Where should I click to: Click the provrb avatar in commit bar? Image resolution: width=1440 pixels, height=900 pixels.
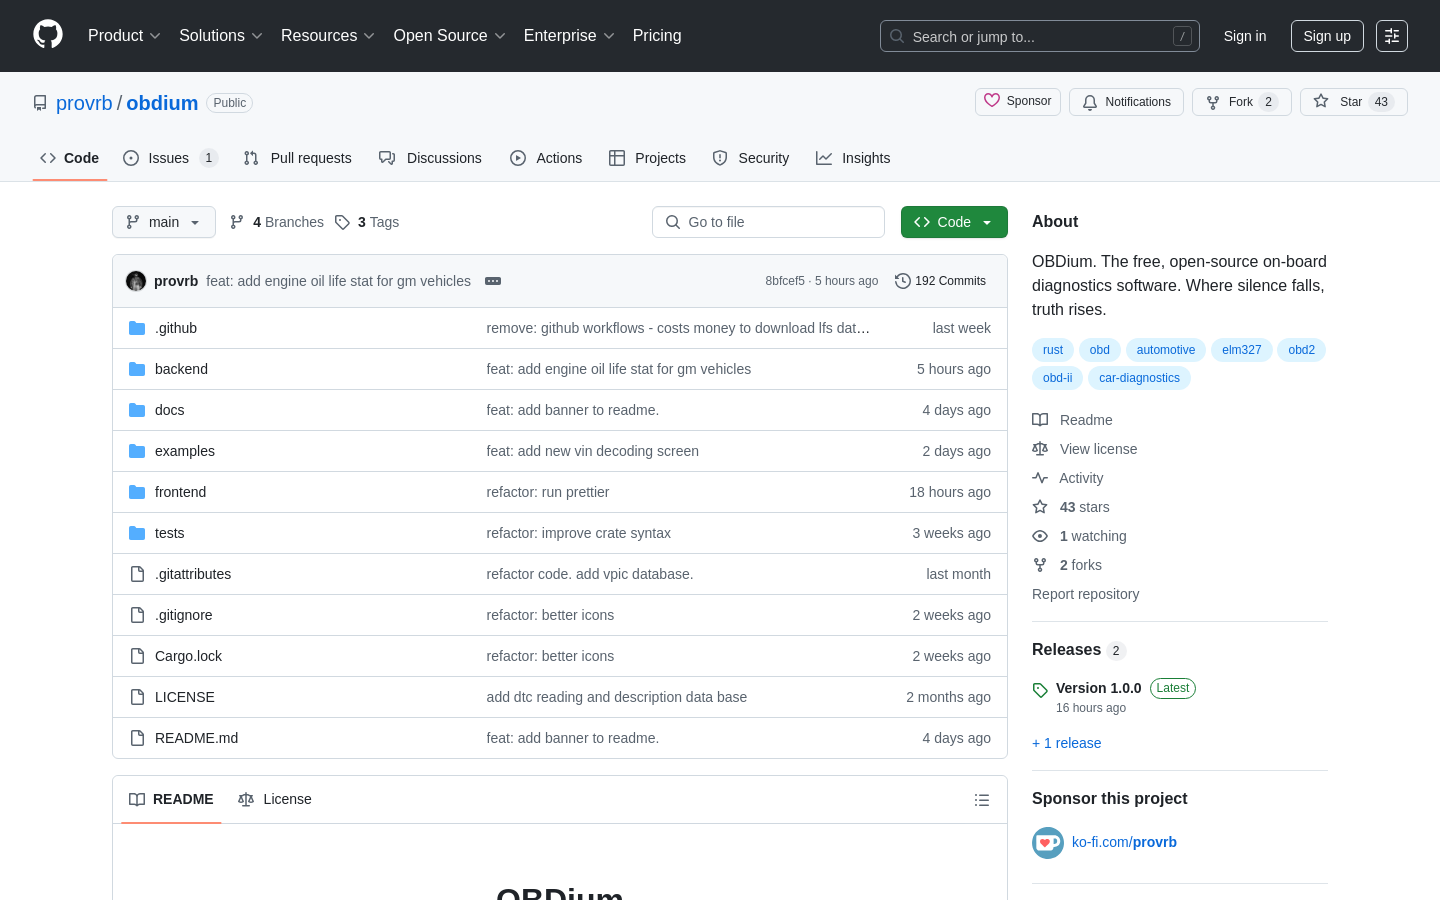pyautogui.click(x=136, y=281)
